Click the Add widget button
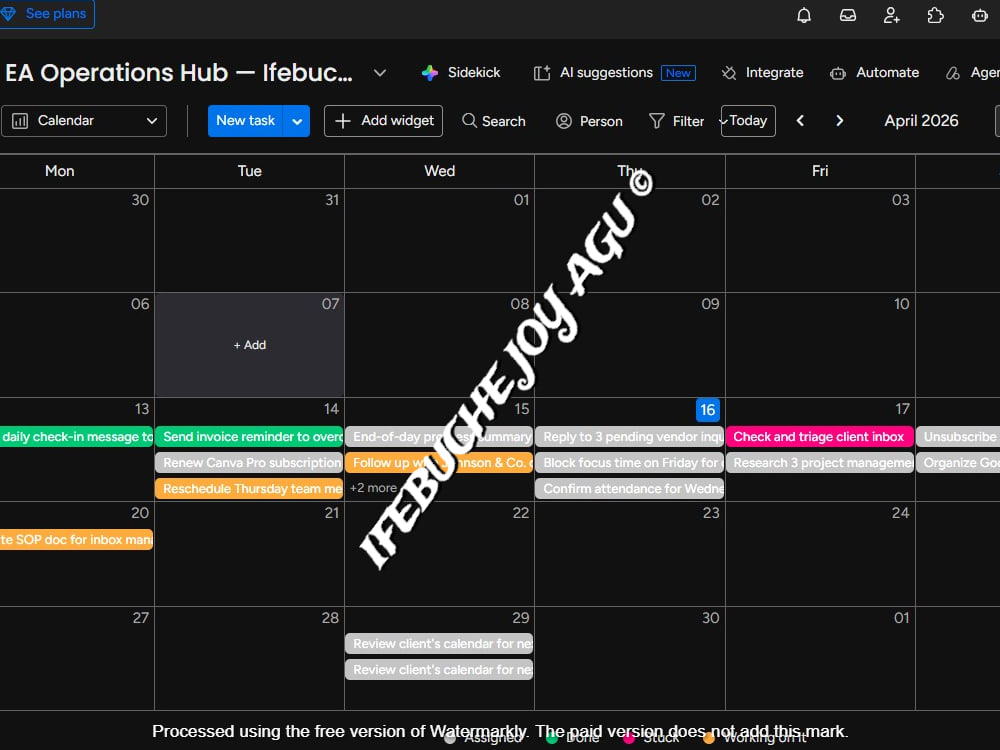1000x750 pixels. click(383, 121)
